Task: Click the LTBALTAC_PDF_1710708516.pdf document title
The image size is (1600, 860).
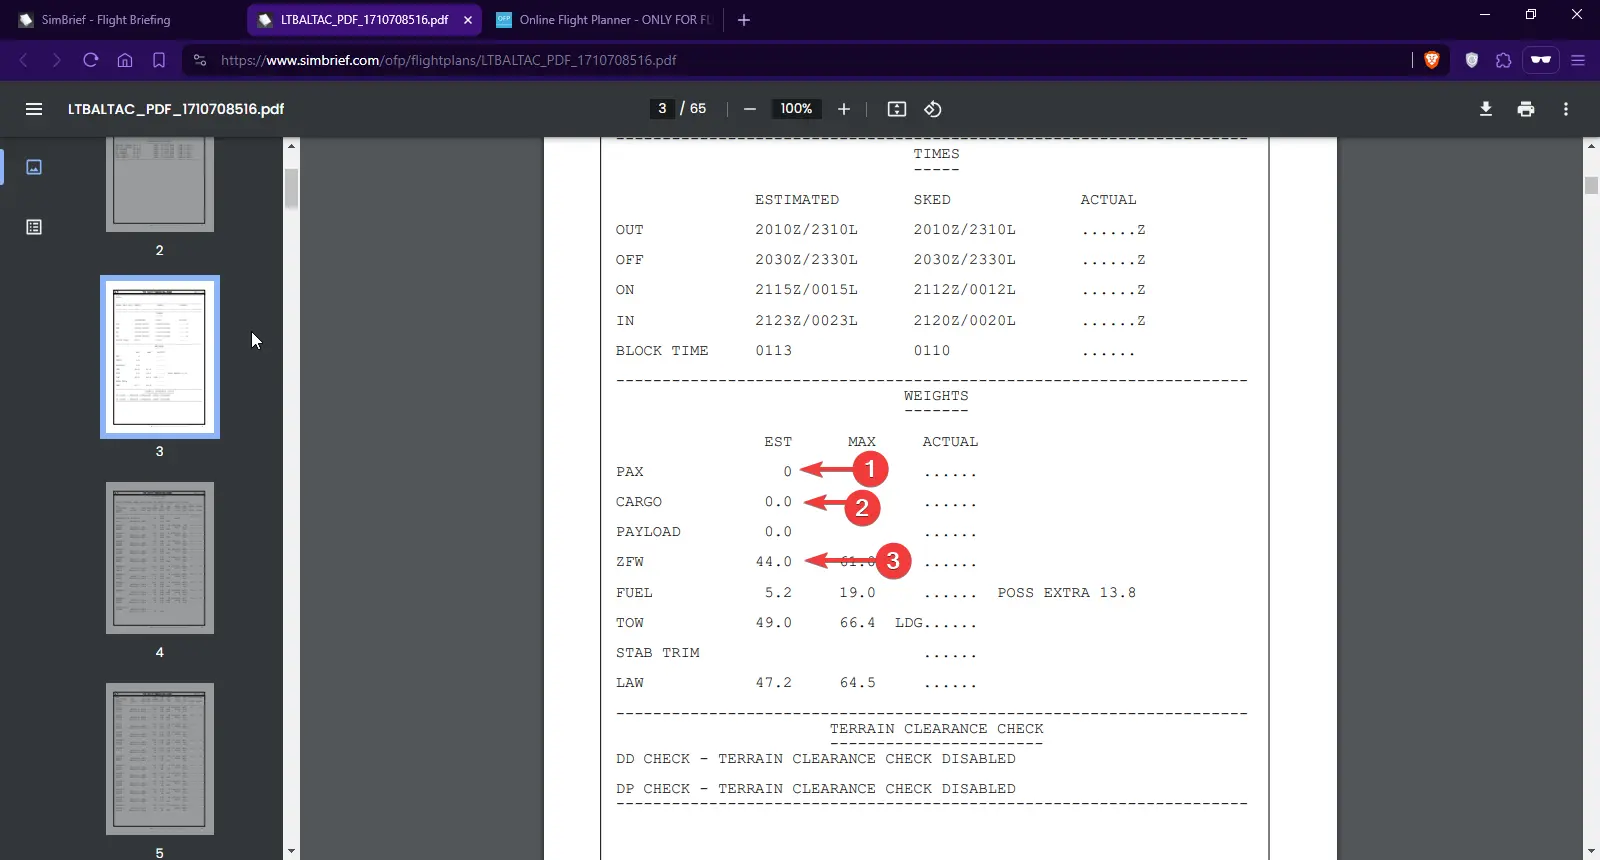Action: coord(176,109)
